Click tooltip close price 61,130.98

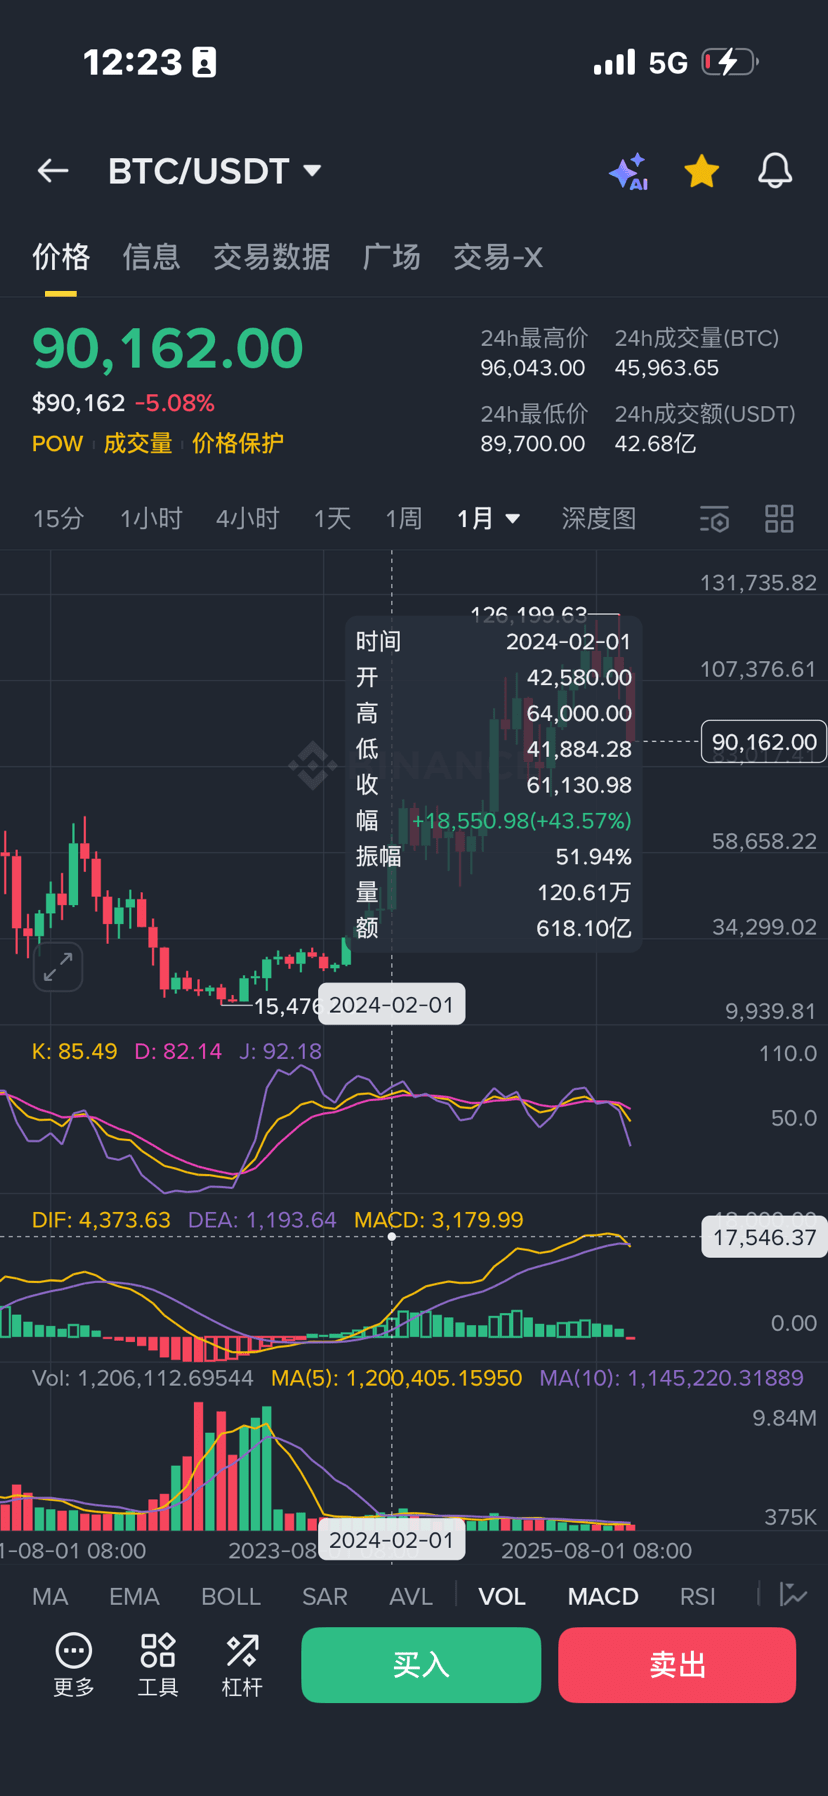579,785
